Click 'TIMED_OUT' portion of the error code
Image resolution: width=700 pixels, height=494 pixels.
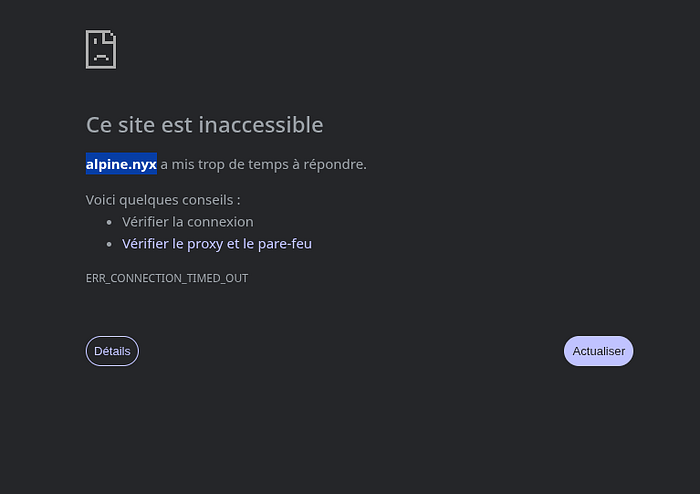point(217,278)
